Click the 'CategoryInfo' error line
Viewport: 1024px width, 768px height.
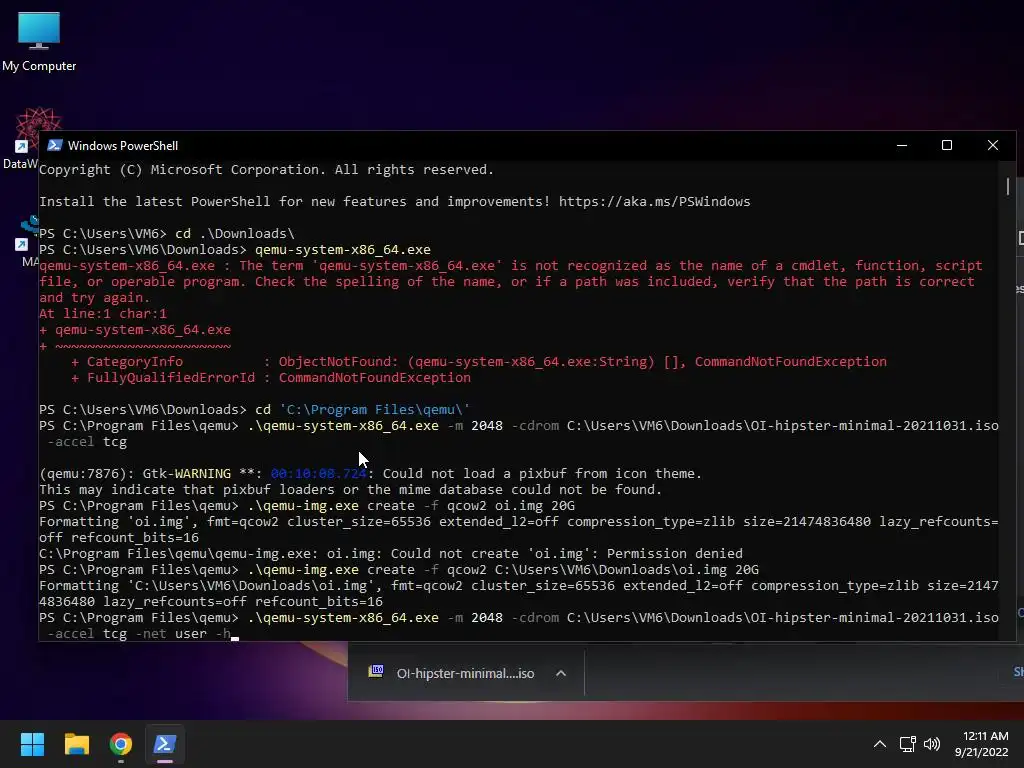coord(479,362)
